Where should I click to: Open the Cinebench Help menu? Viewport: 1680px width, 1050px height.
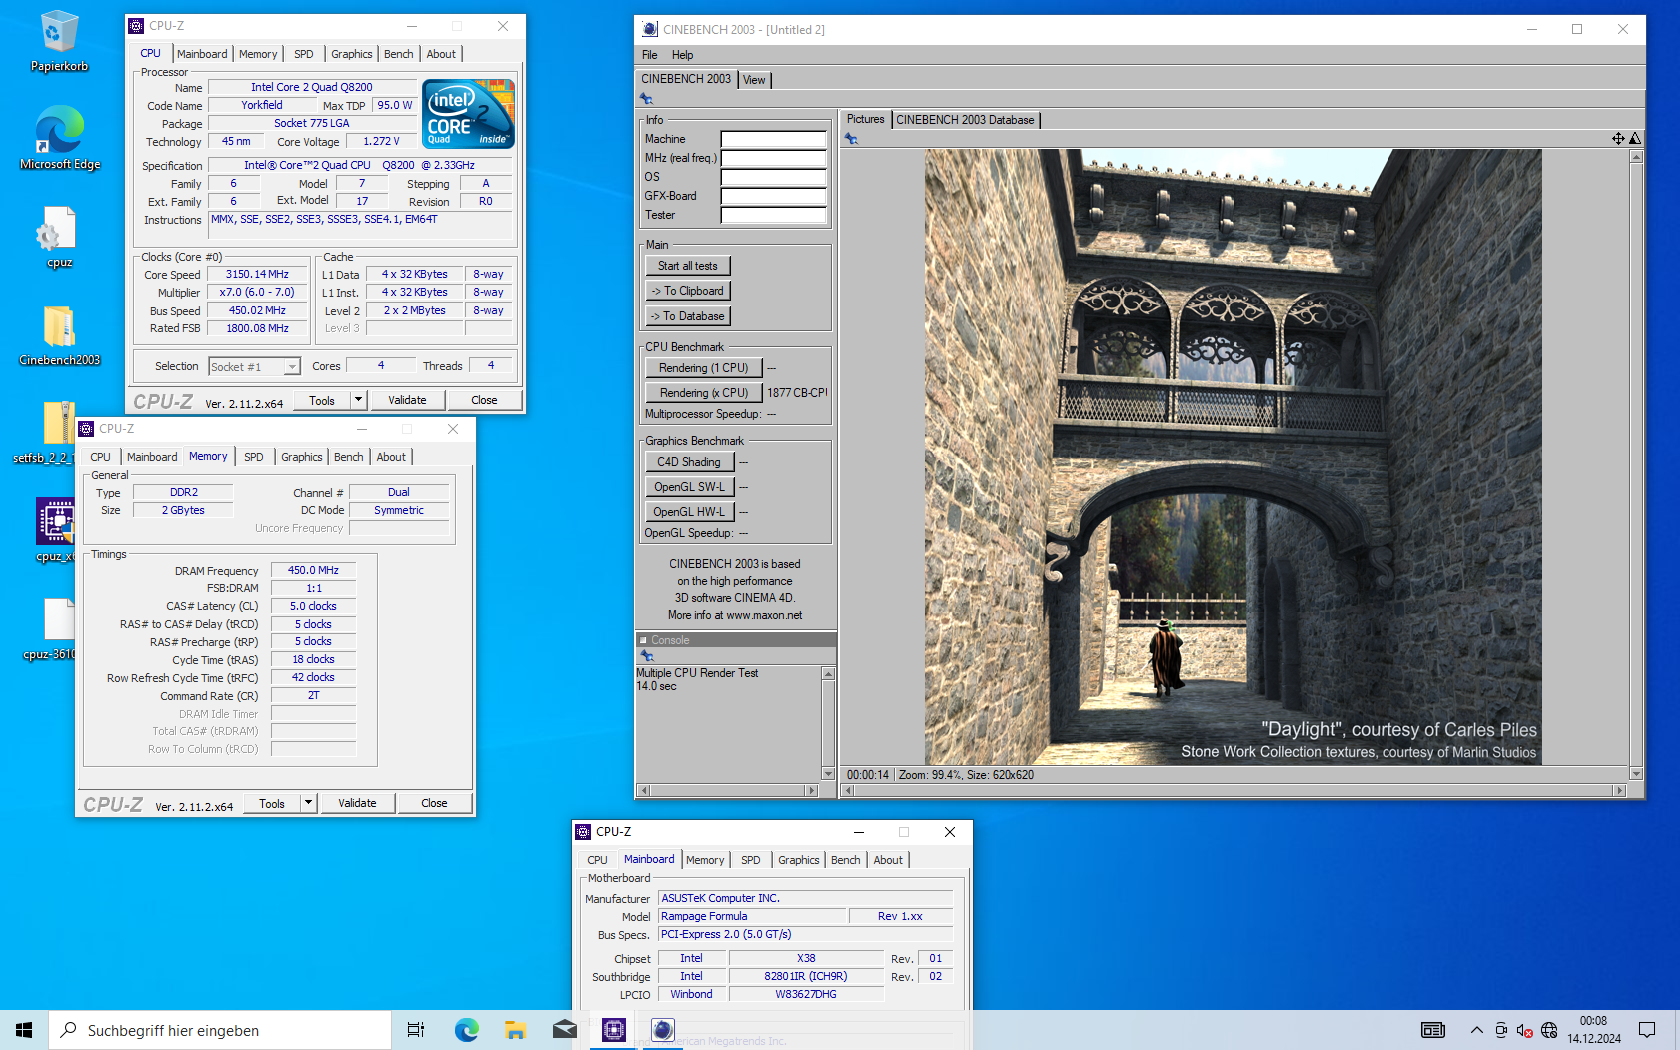pyautogui.click(x=682, y=55)
